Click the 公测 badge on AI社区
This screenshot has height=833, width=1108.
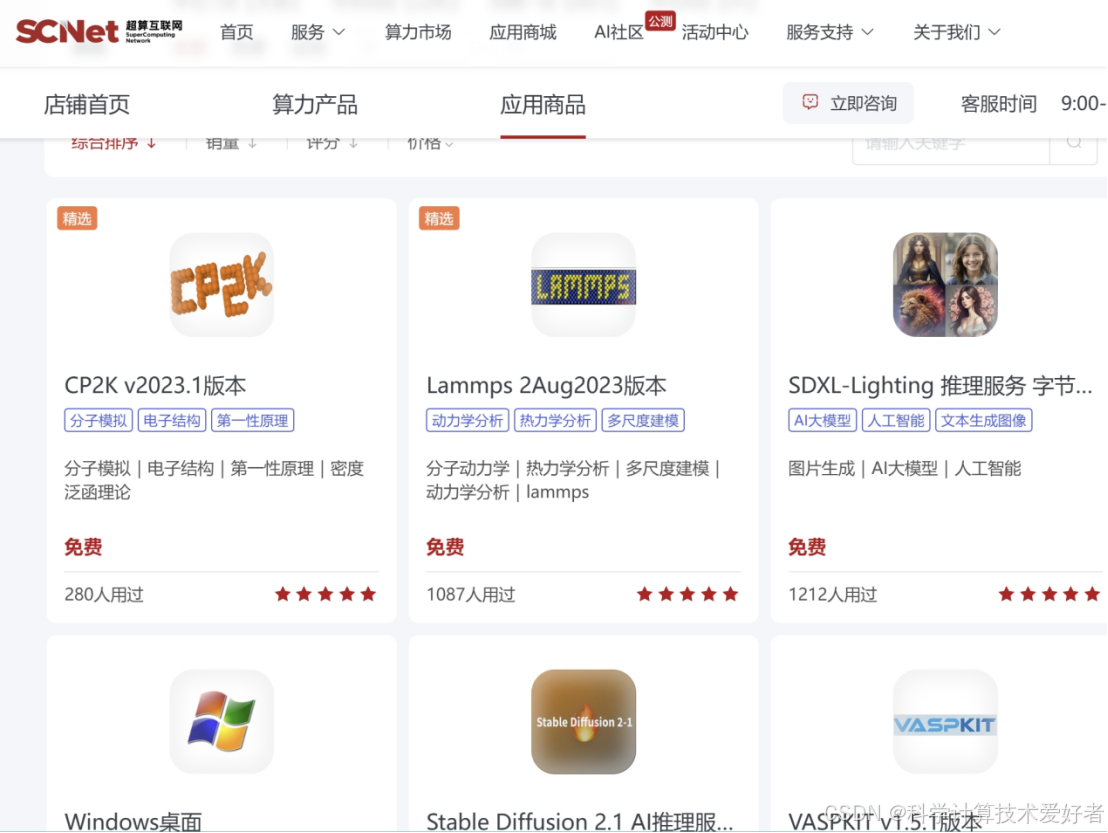(x=660, y=21)
